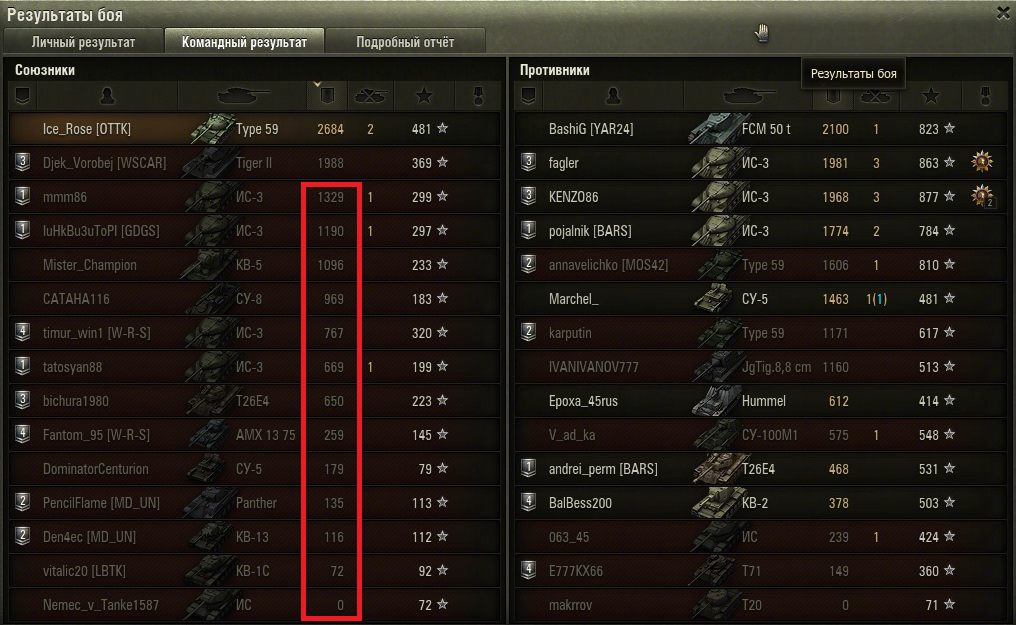Close the battle results window
The width and height of the screenshot is (1016, 625).
tap(1003, 12)
